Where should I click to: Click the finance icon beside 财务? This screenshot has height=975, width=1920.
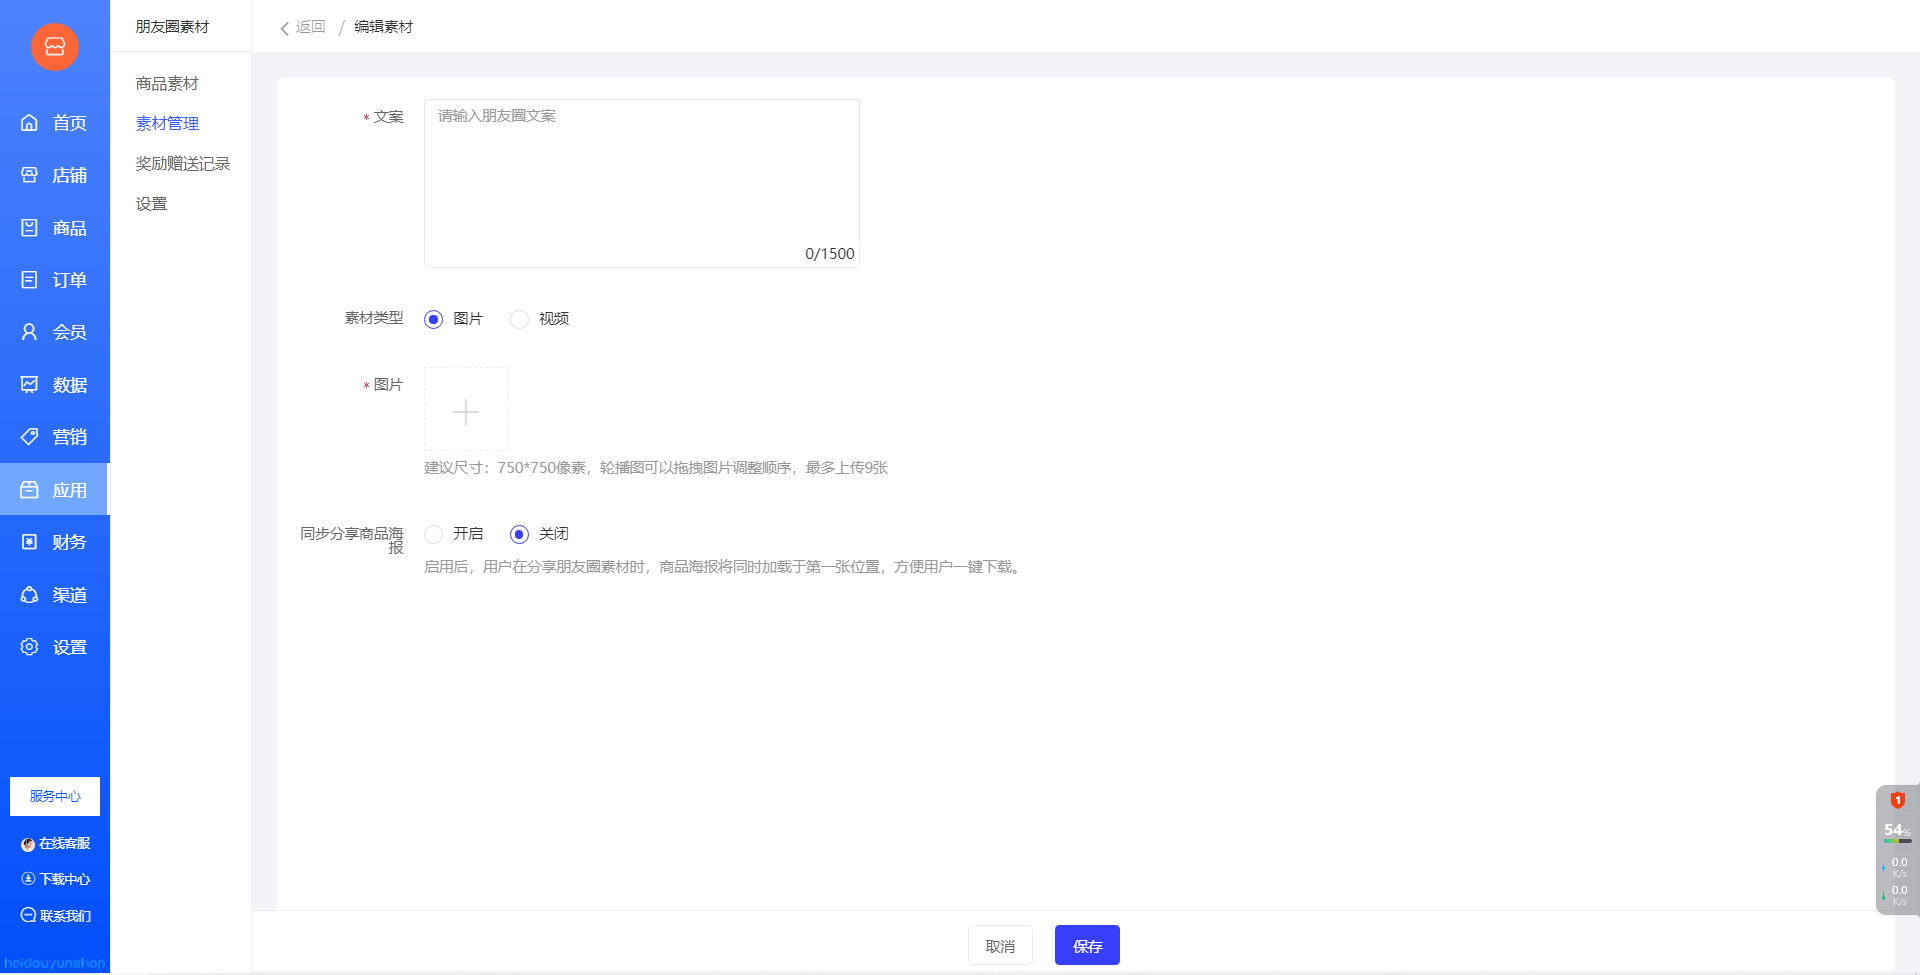30,542
